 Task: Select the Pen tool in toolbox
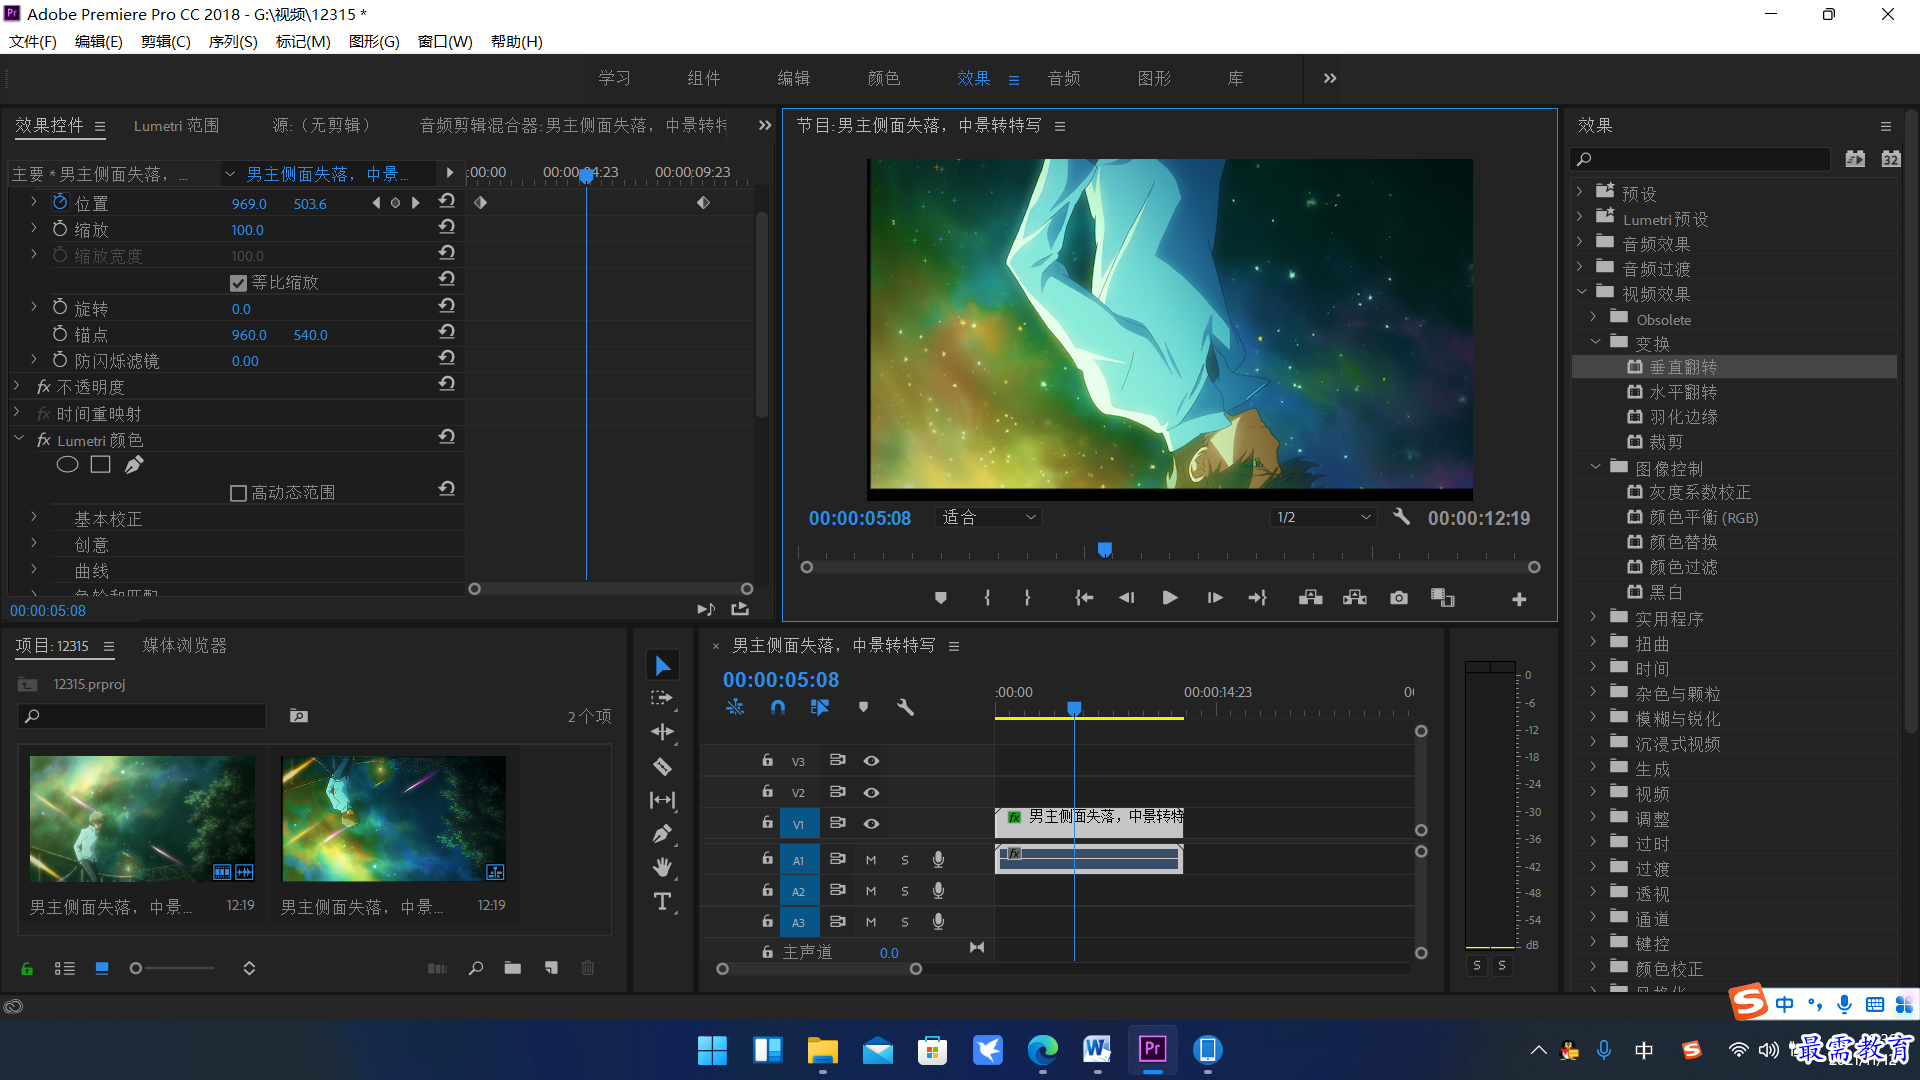pyautogui.click(x=662, y=834)
